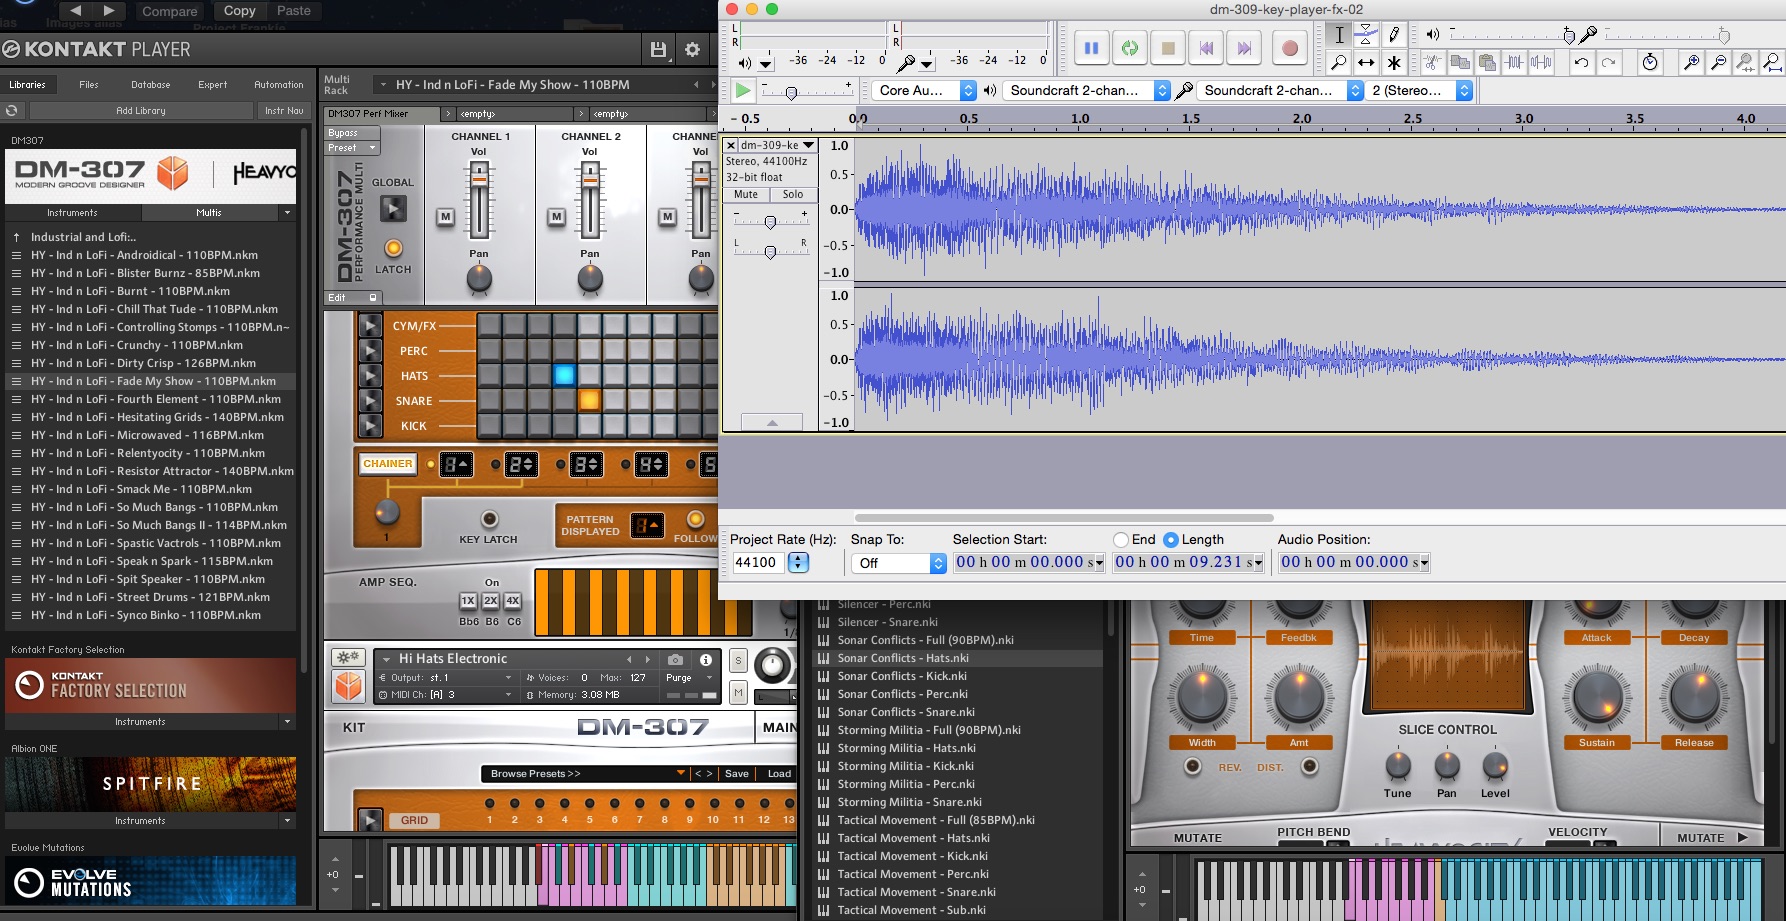This screenshot has width=1786, height=921.
Task: Switch to the Database tab
Action: pos(151,85)
